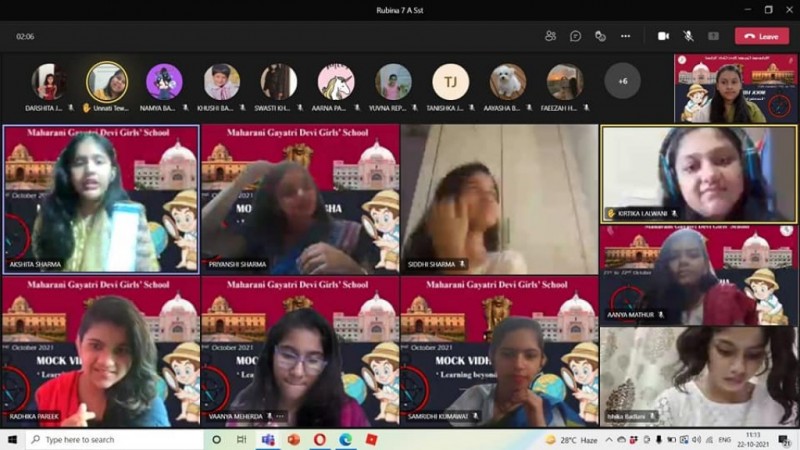800x450 pixels.
Task: Select NAMYA BA. participant avatar
Action: (164, 82)
